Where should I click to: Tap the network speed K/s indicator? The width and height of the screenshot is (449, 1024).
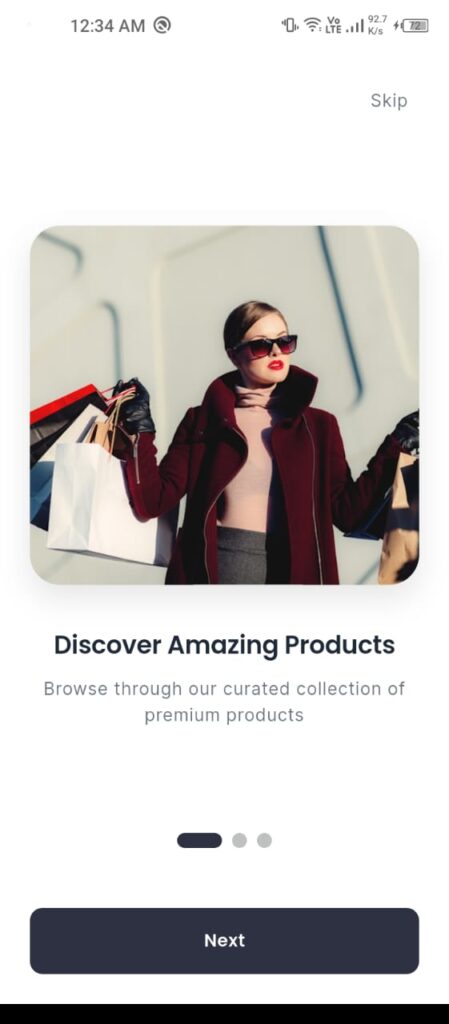click(x=377, y=25)
